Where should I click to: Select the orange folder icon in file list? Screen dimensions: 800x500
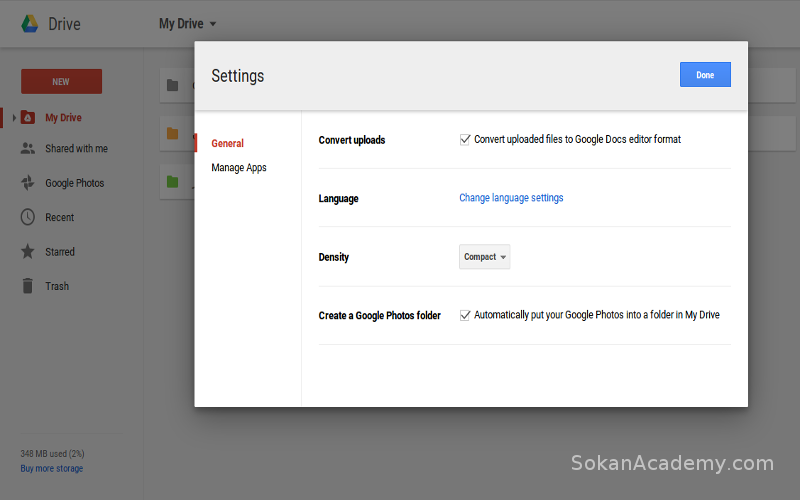(x=172, y=134)
